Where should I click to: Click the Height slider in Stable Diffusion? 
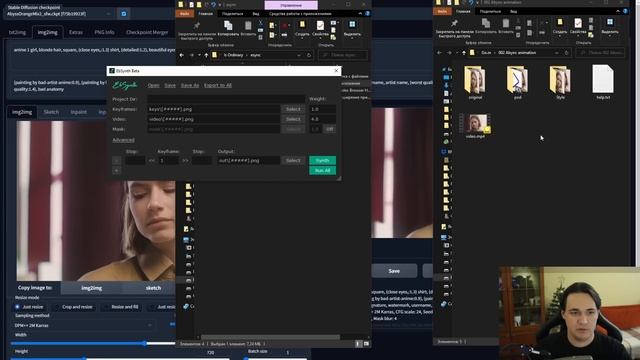click(120, 358)
